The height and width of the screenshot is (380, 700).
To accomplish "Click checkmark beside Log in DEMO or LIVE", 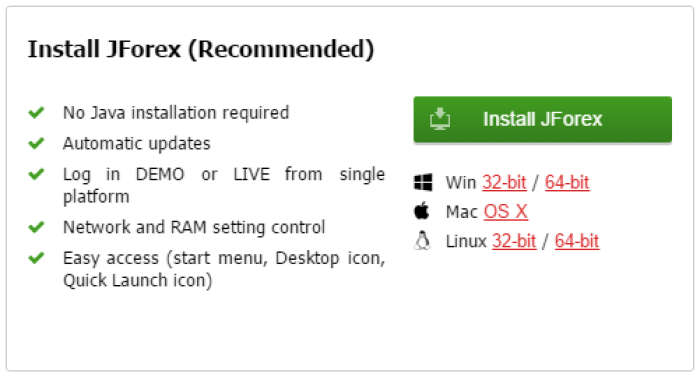I will tap(36, 174).
